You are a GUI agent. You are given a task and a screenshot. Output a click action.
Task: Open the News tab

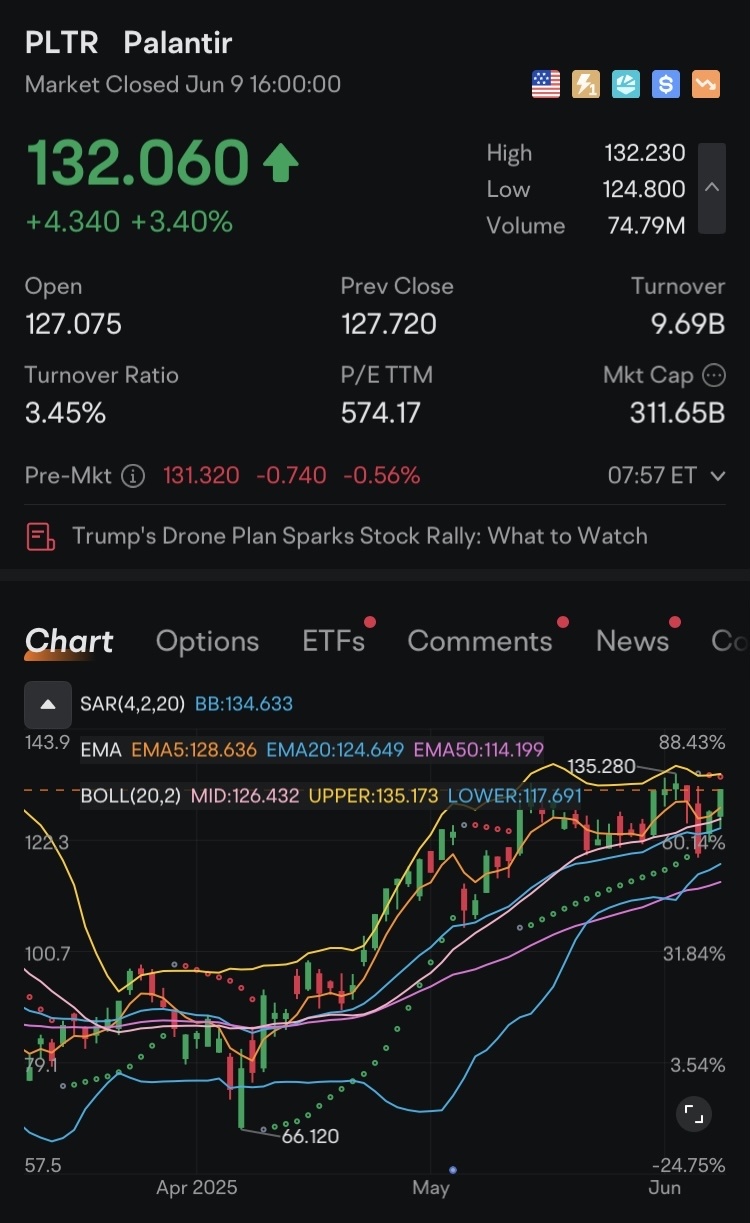coord(632,641)
